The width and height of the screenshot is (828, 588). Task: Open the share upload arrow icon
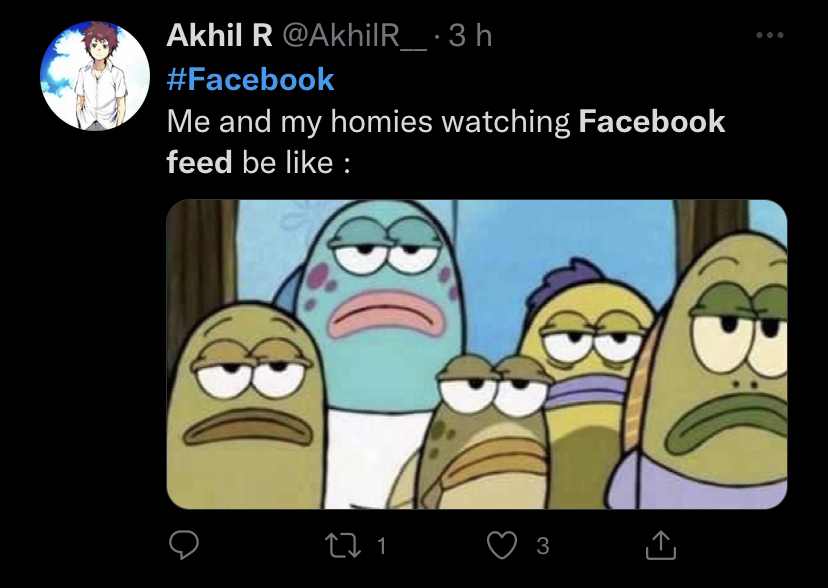point(661,545)
